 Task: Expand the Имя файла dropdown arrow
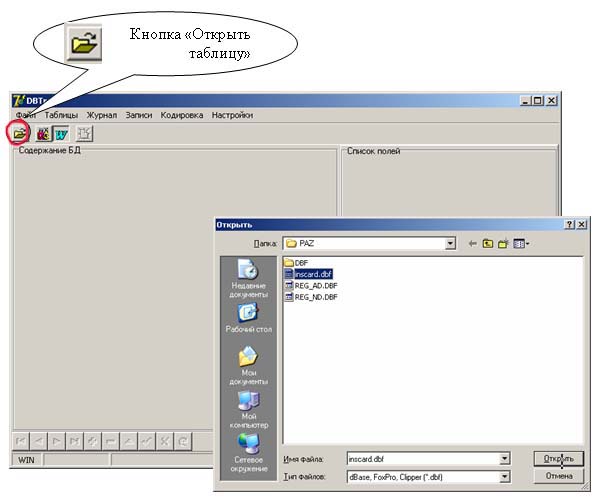coord(504,459)
